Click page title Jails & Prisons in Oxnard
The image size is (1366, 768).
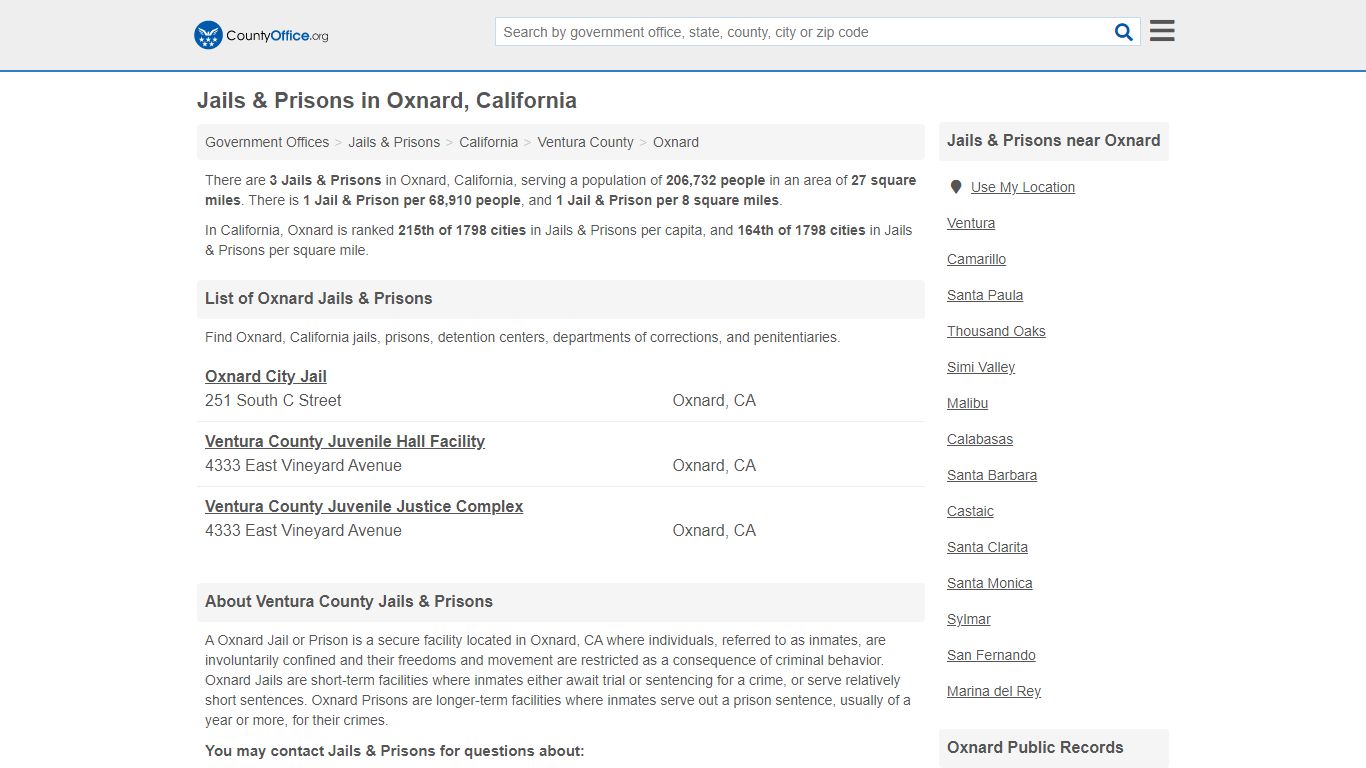pyautogui.click(x=386, y=100)
